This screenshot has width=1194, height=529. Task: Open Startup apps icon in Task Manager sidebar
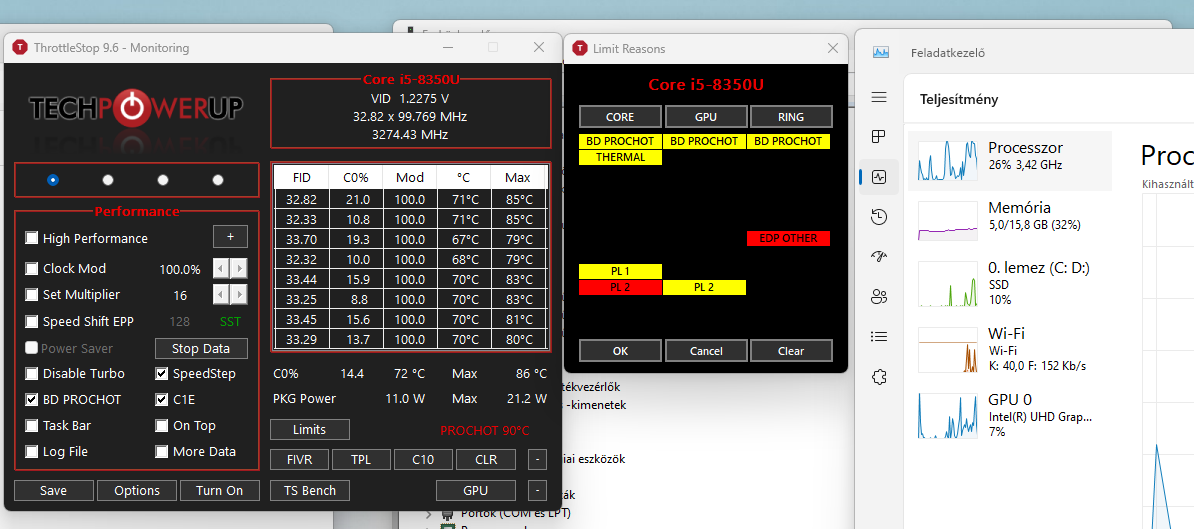click(x=879, y=257)
